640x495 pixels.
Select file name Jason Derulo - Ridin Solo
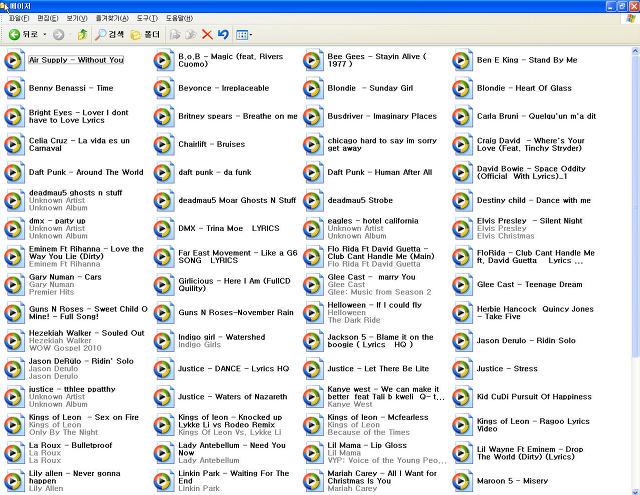click(526, 341)
